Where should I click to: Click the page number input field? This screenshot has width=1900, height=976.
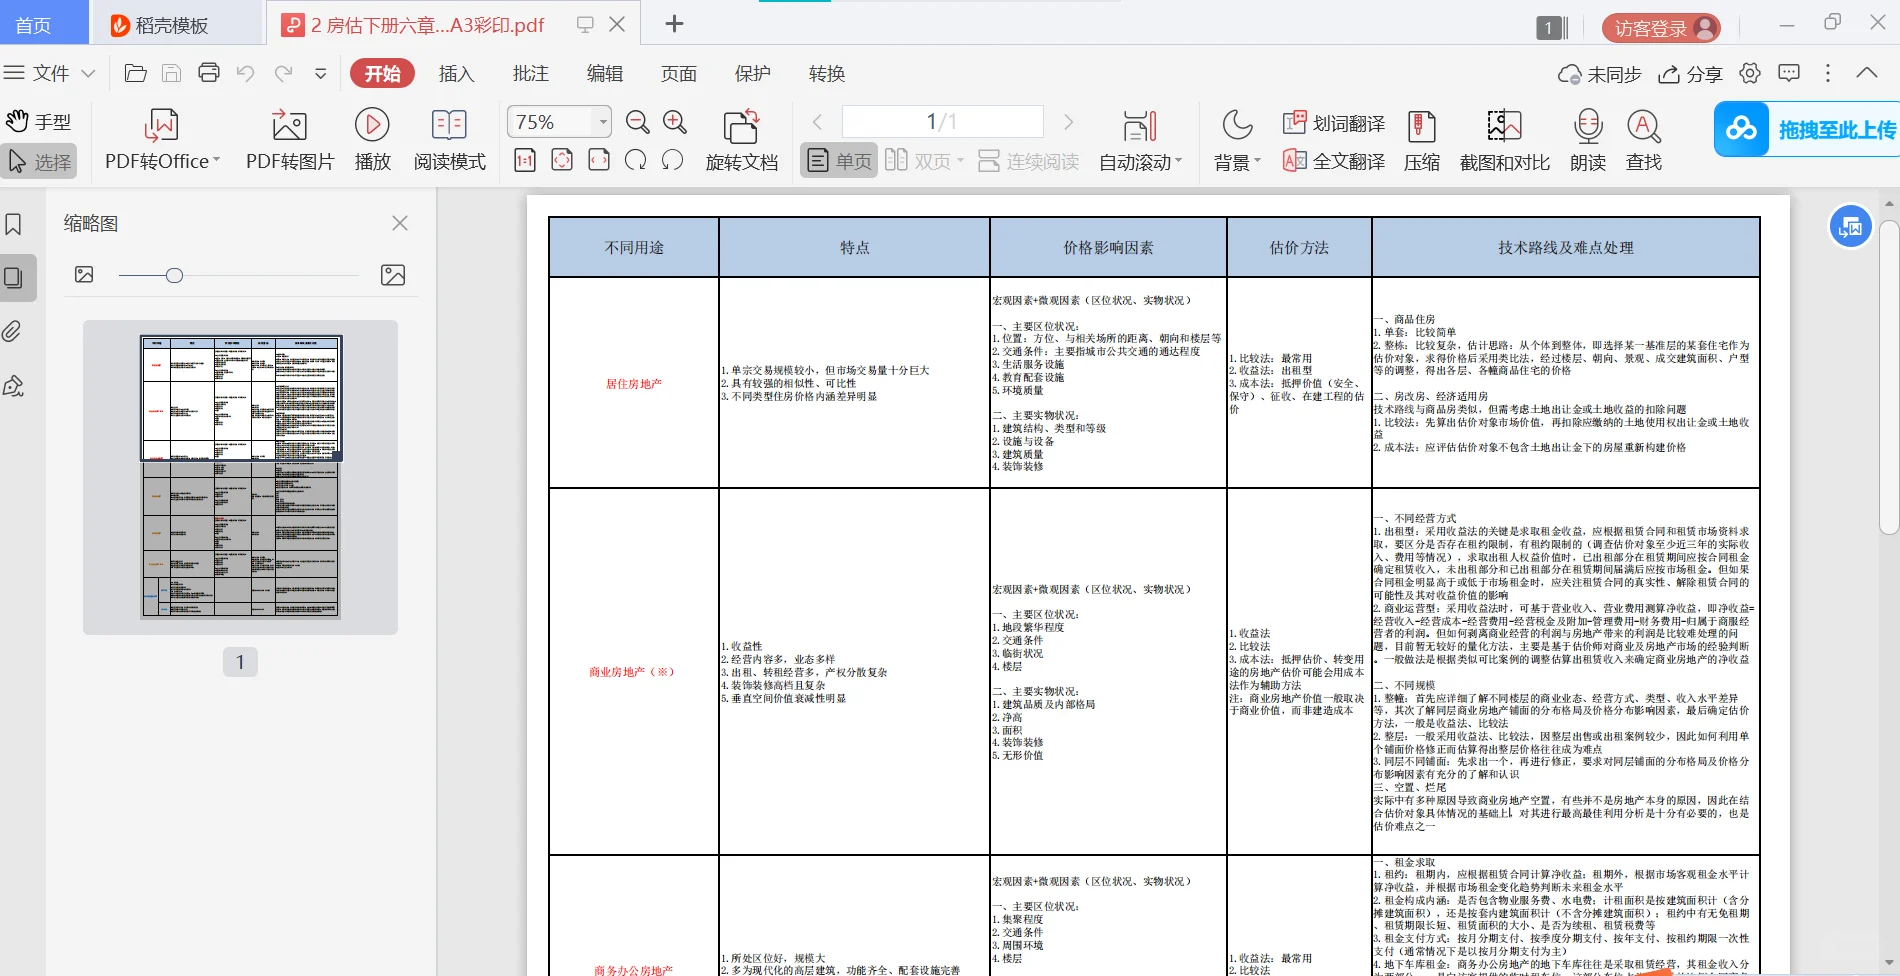[942, 122]
